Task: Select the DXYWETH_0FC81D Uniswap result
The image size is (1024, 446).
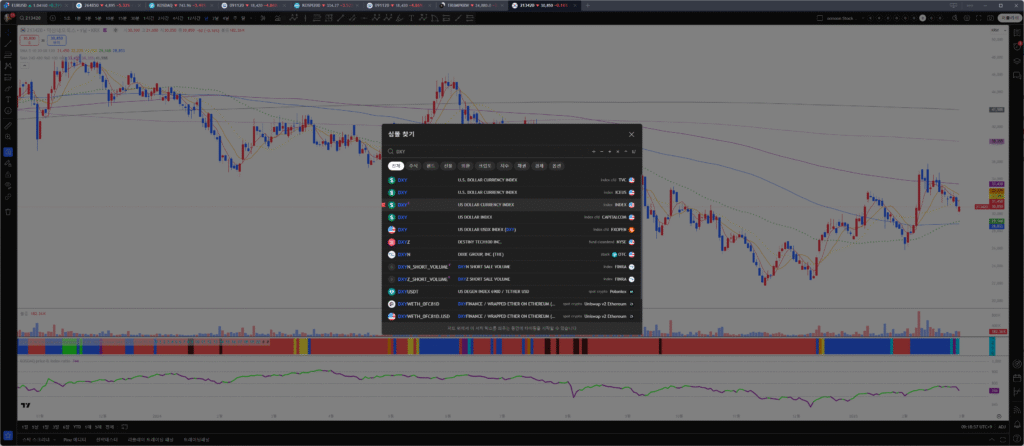Action: (511, 304)
